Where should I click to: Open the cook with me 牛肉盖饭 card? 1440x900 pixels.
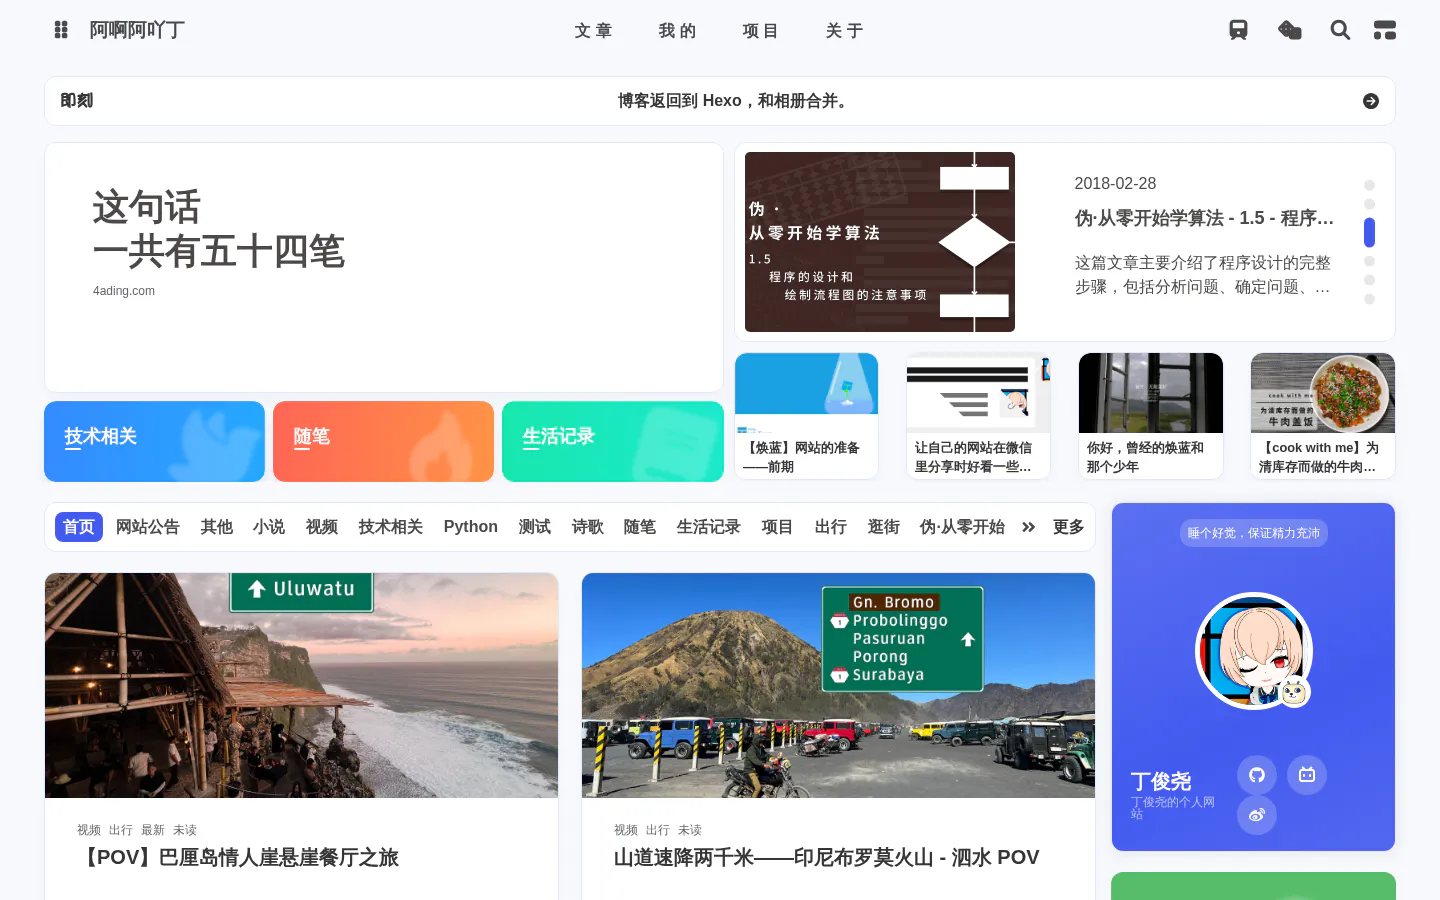click(x=1323, y=416)
